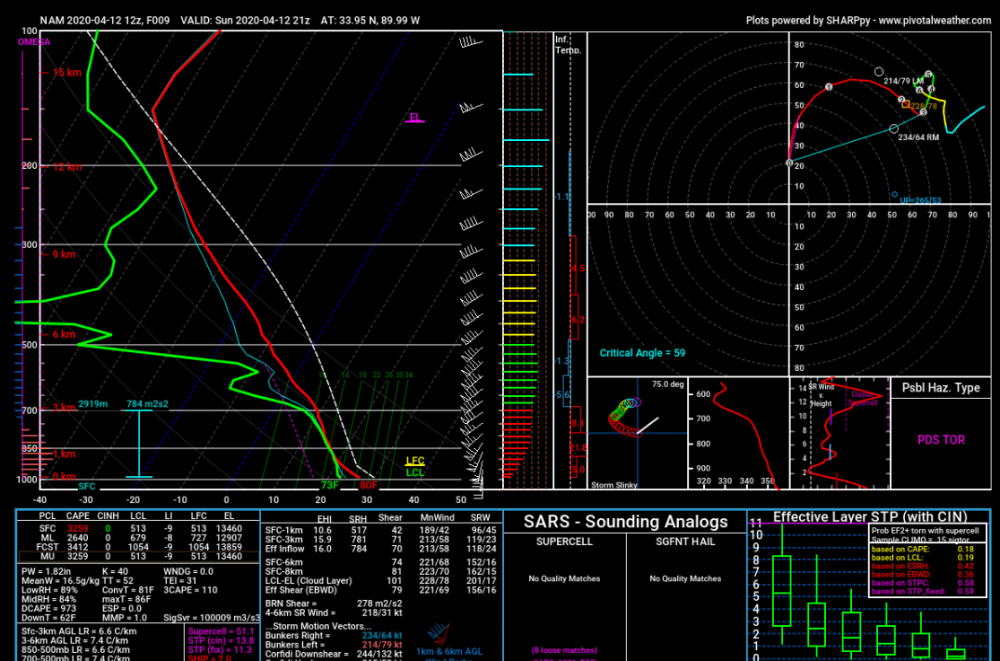Click the Critical Angle = 59 readout
This screenshot has height=661, width=1000.
(642, 353)
